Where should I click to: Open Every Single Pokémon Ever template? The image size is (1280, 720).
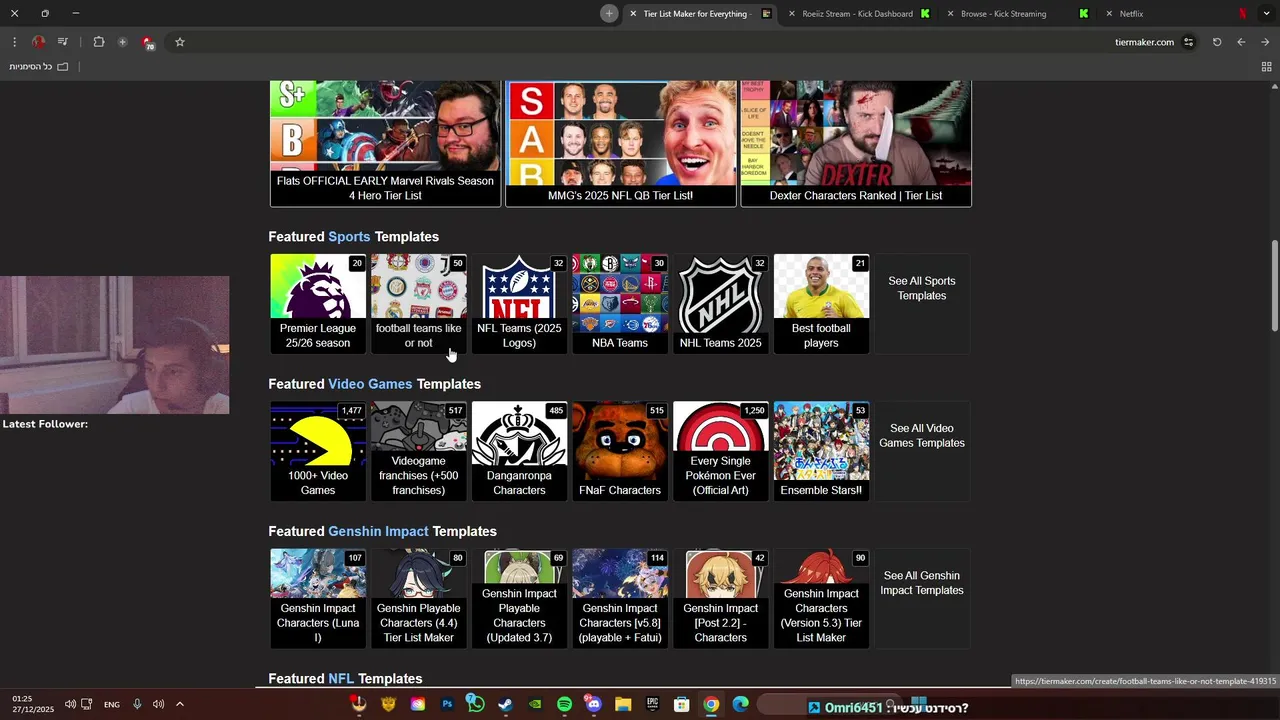tap(721, 451)
